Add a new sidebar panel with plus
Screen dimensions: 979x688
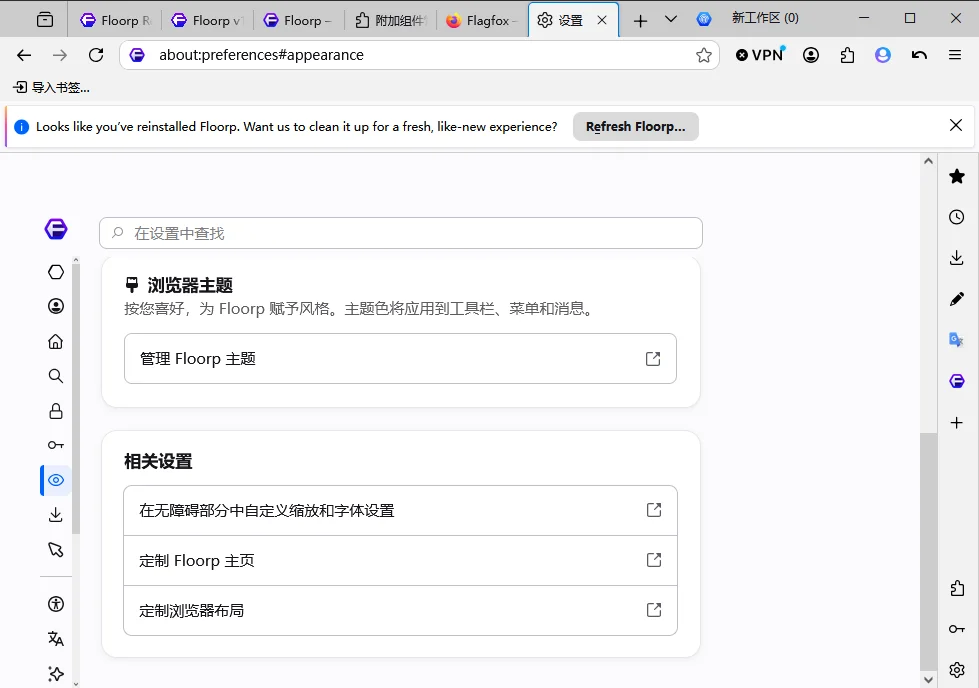957,423
